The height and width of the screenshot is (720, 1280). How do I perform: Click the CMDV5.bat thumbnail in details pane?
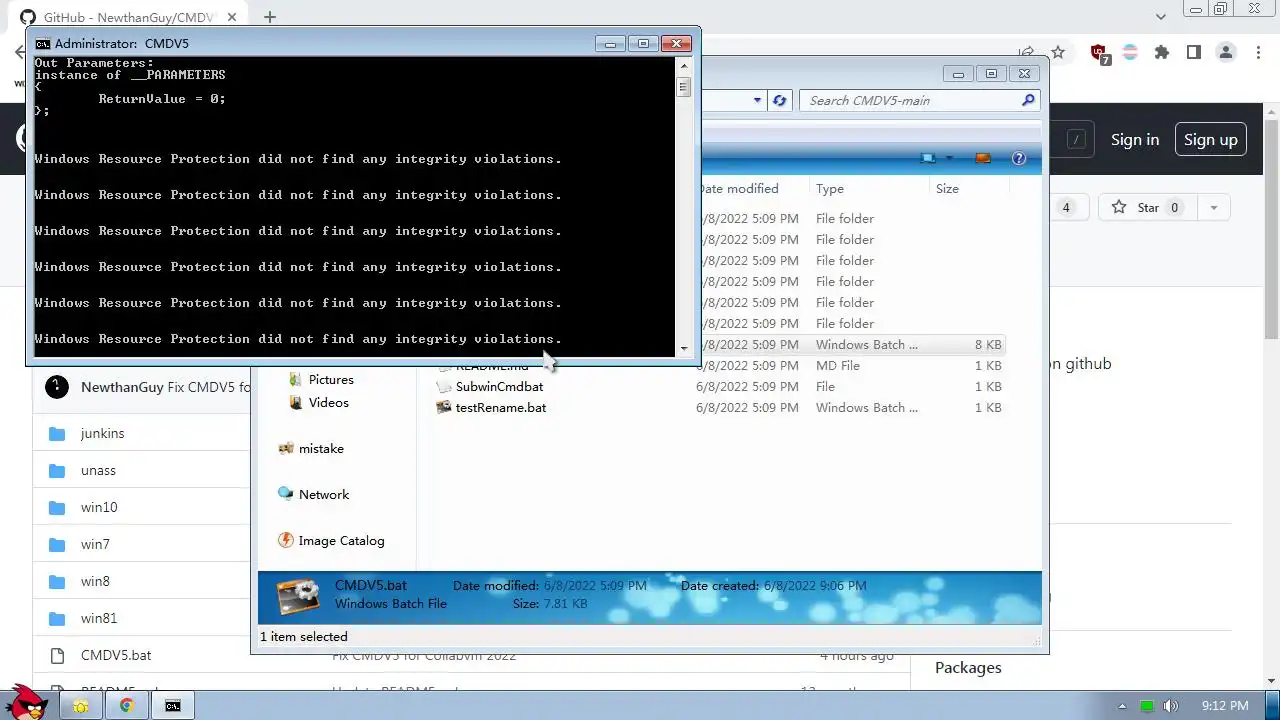tap(298, 597)
